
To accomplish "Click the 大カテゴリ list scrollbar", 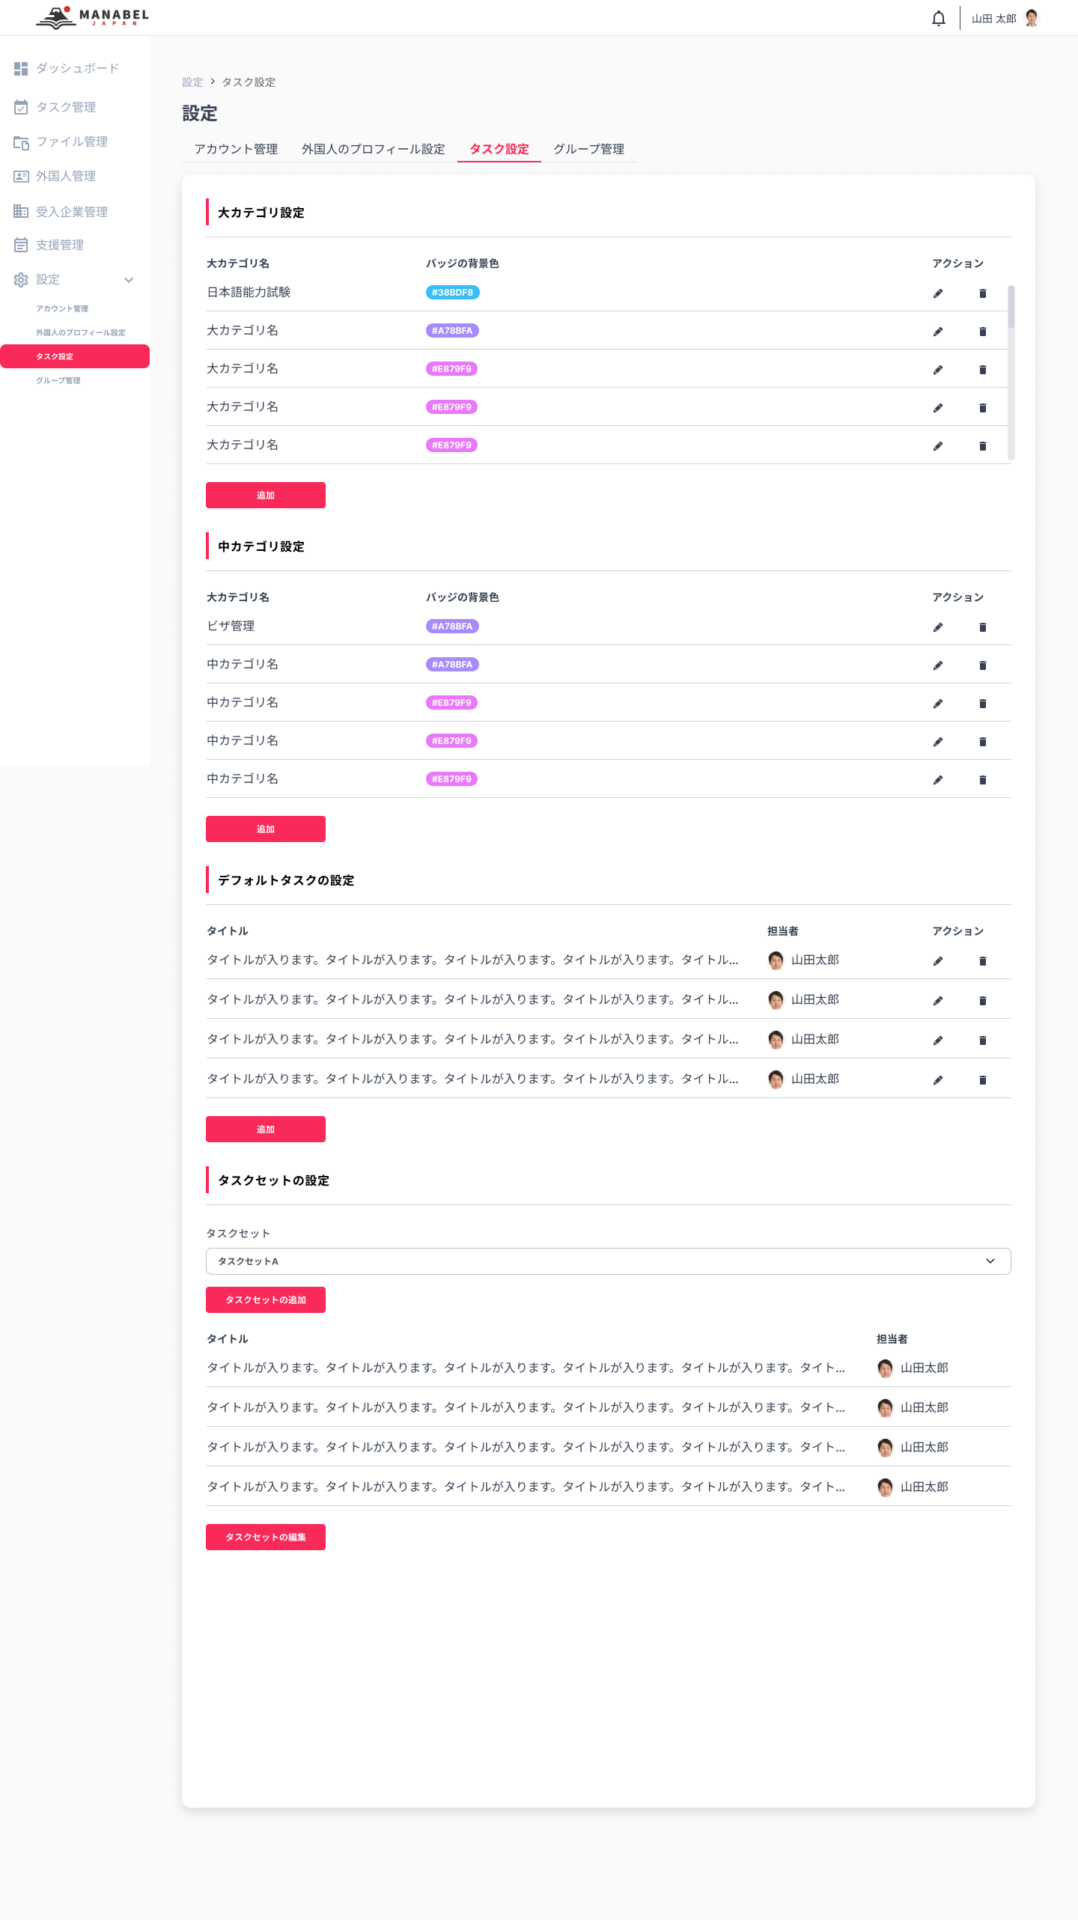I will click(1011, 308).
